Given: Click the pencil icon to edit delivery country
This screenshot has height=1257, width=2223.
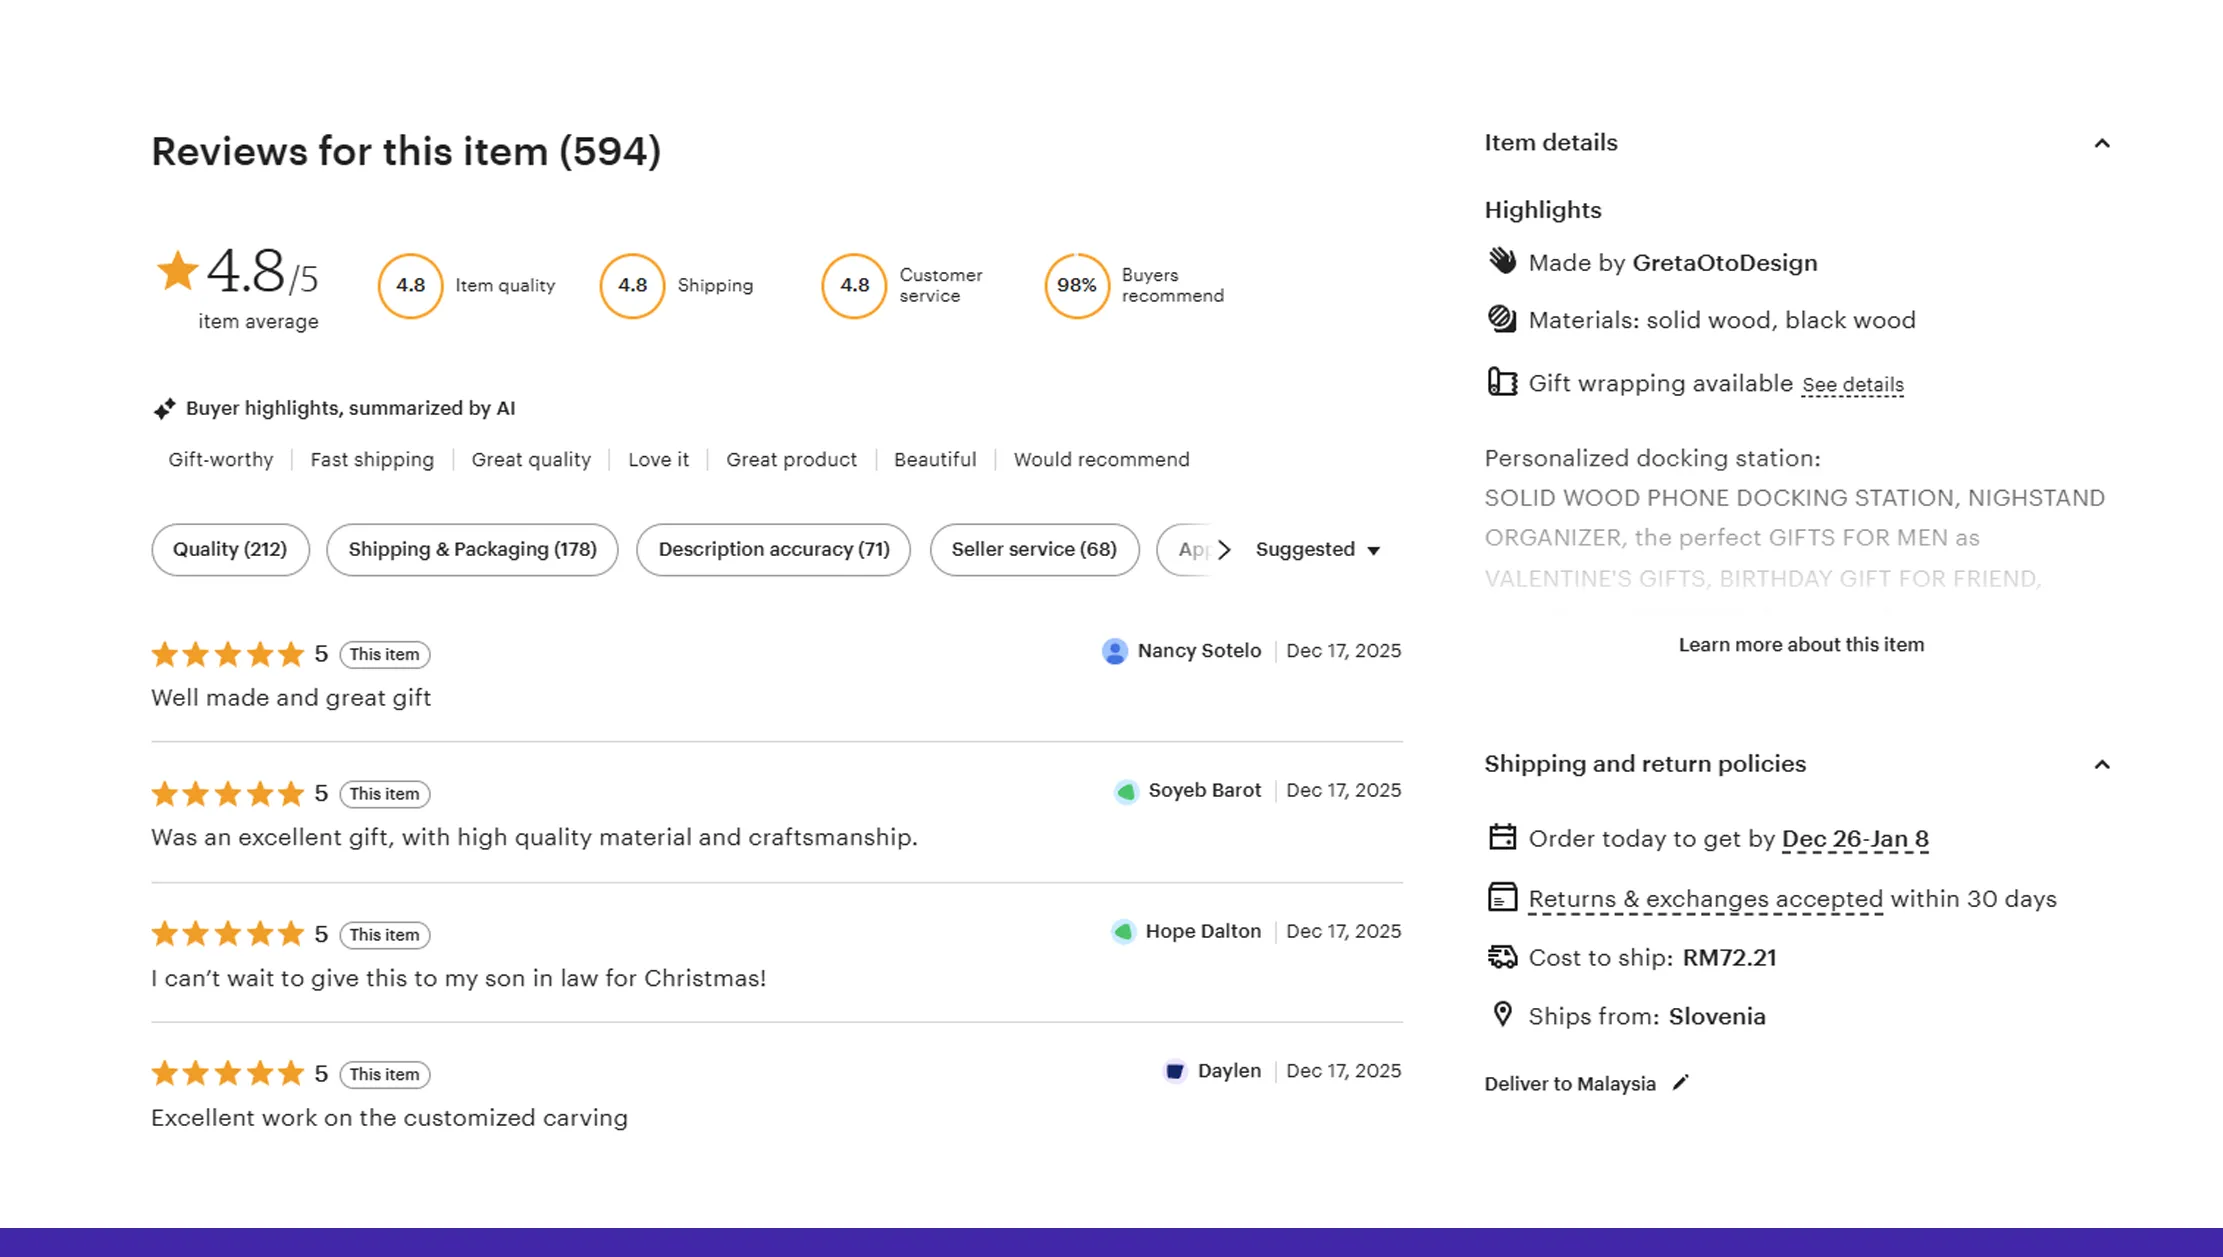Looking at the screenshot, I should [x=1681, y=1082].
